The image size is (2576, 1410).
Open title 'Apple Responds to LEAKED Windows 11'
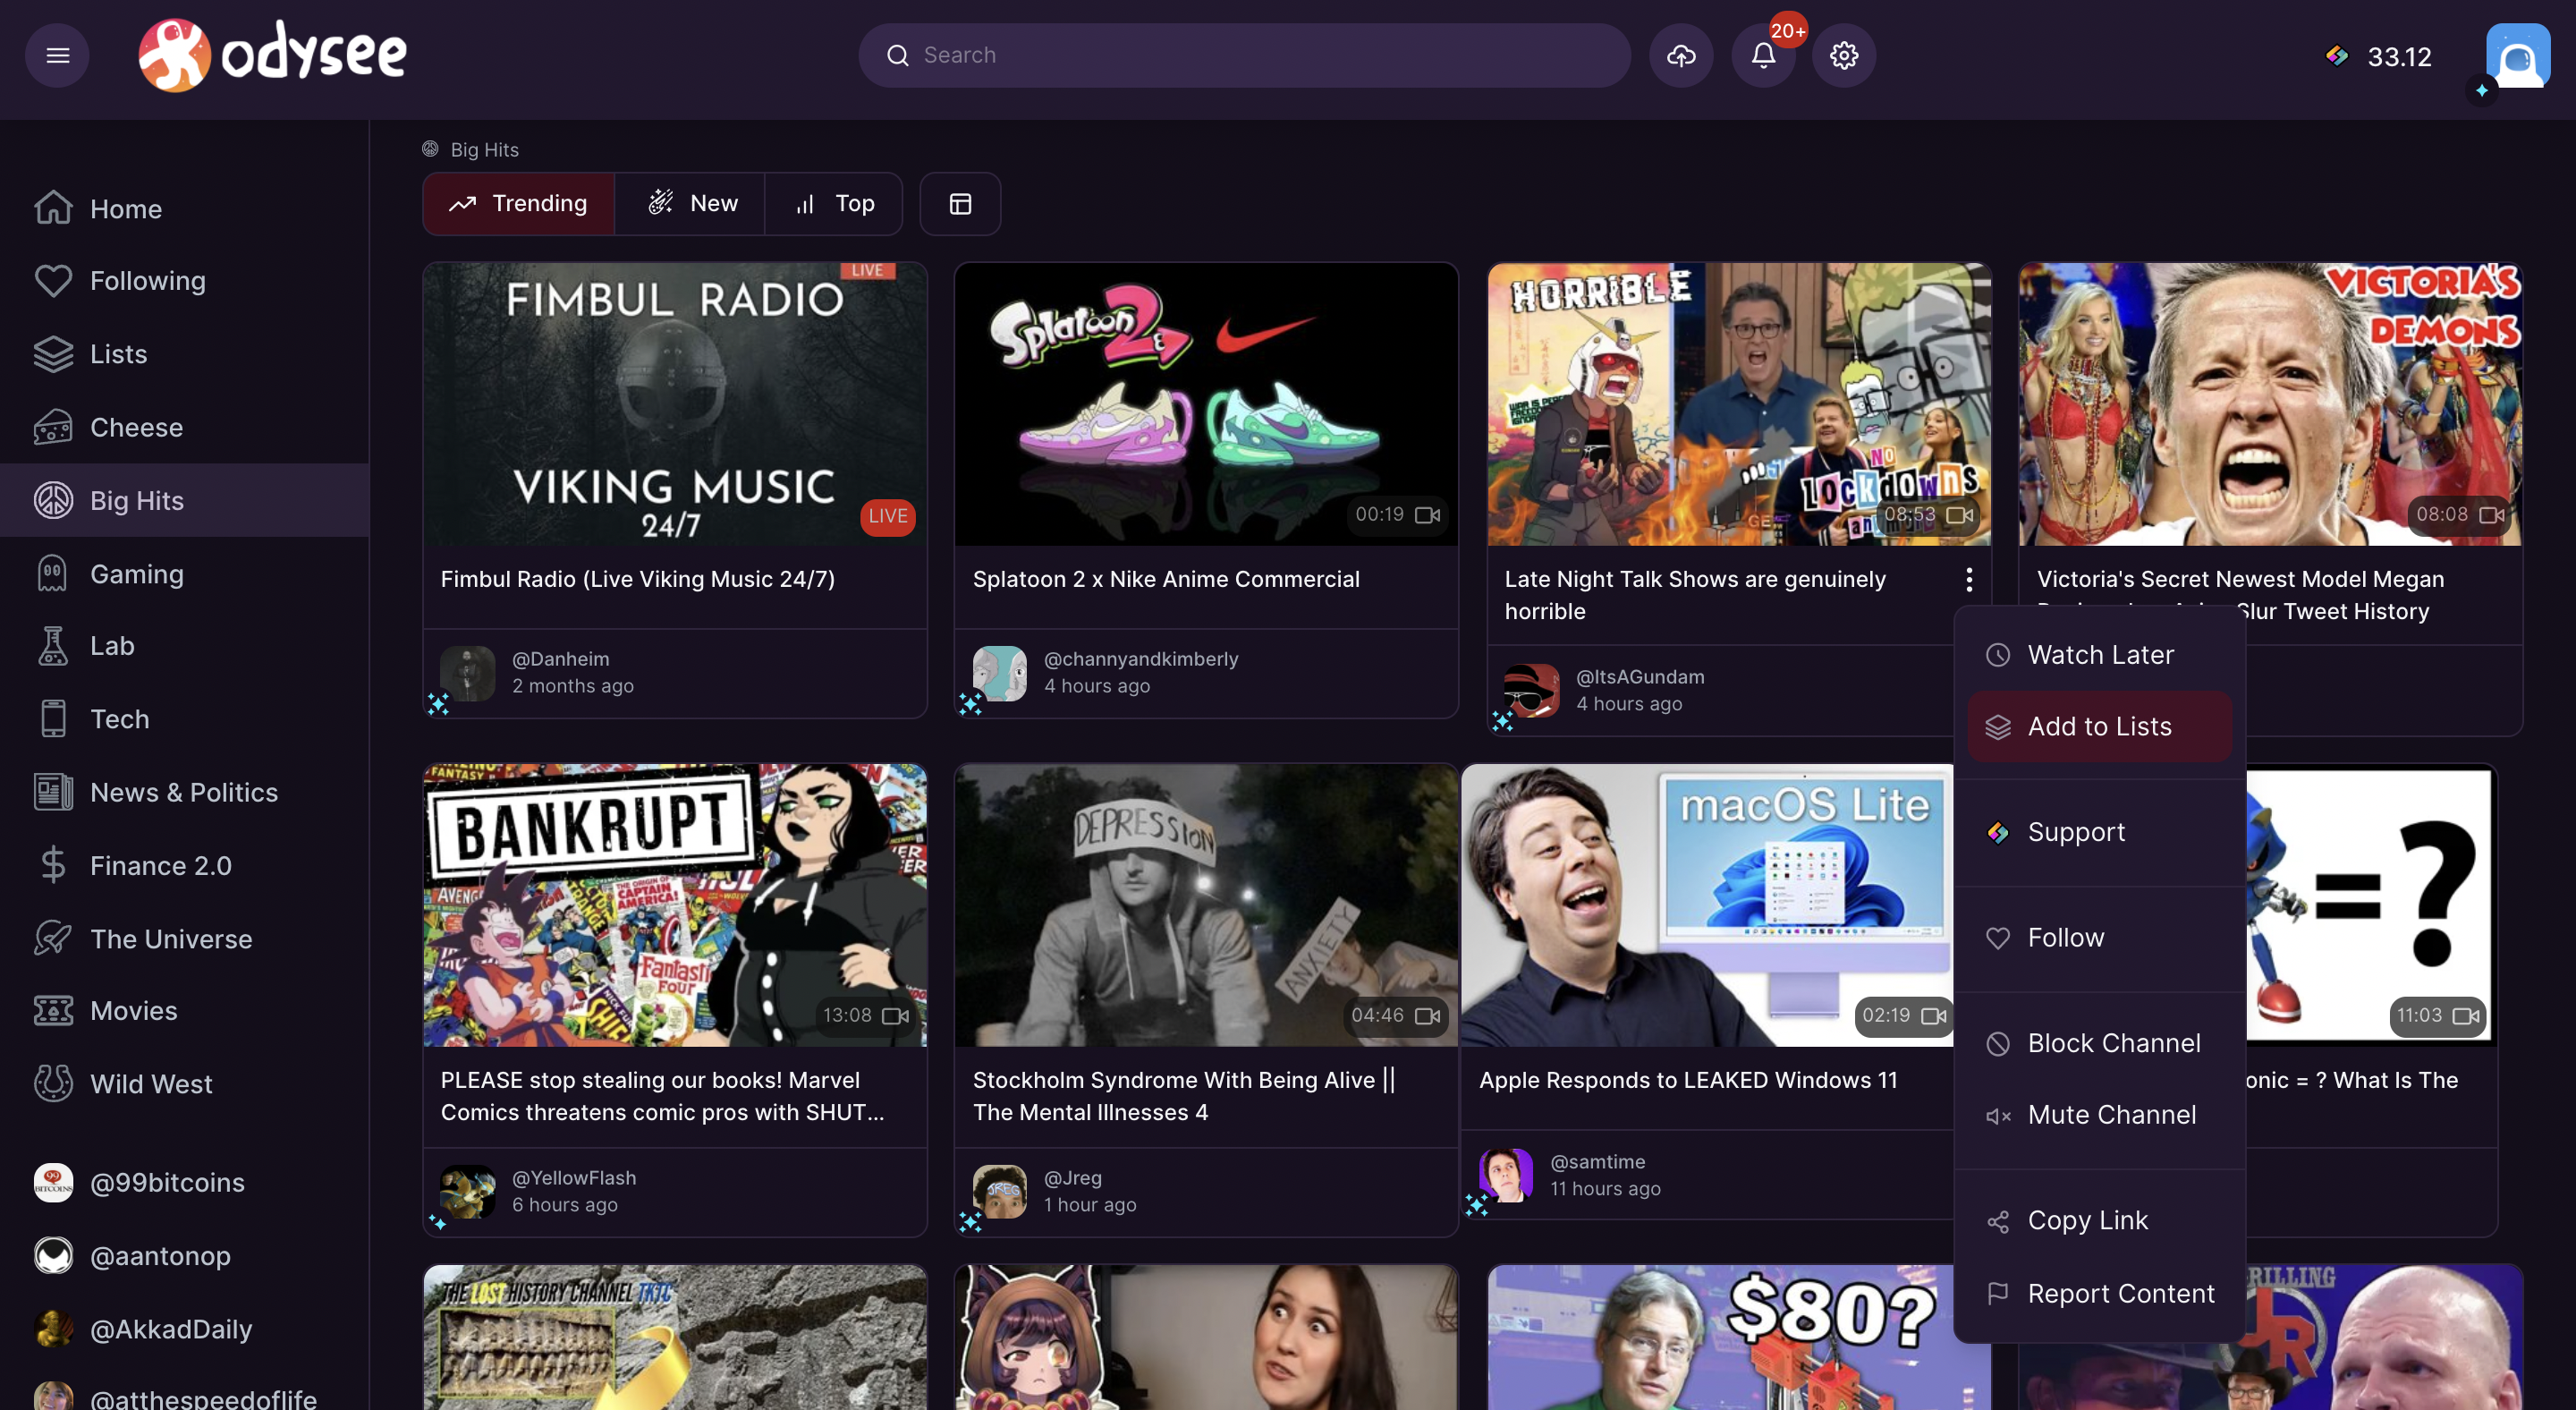1688,1081
